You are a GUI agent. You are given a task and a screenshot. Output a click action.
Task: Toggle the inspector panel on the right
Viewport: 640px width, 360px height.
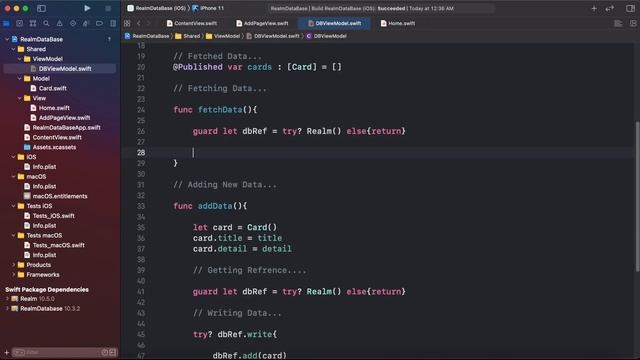click(630, 8)
